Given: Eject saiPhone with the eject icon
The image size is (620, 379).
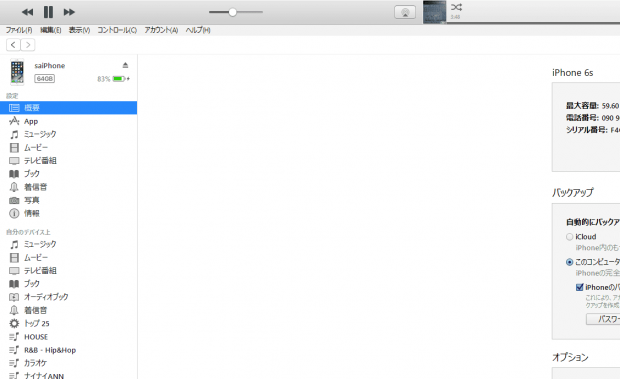Looking at the screenshot, I should pos(125,65).
